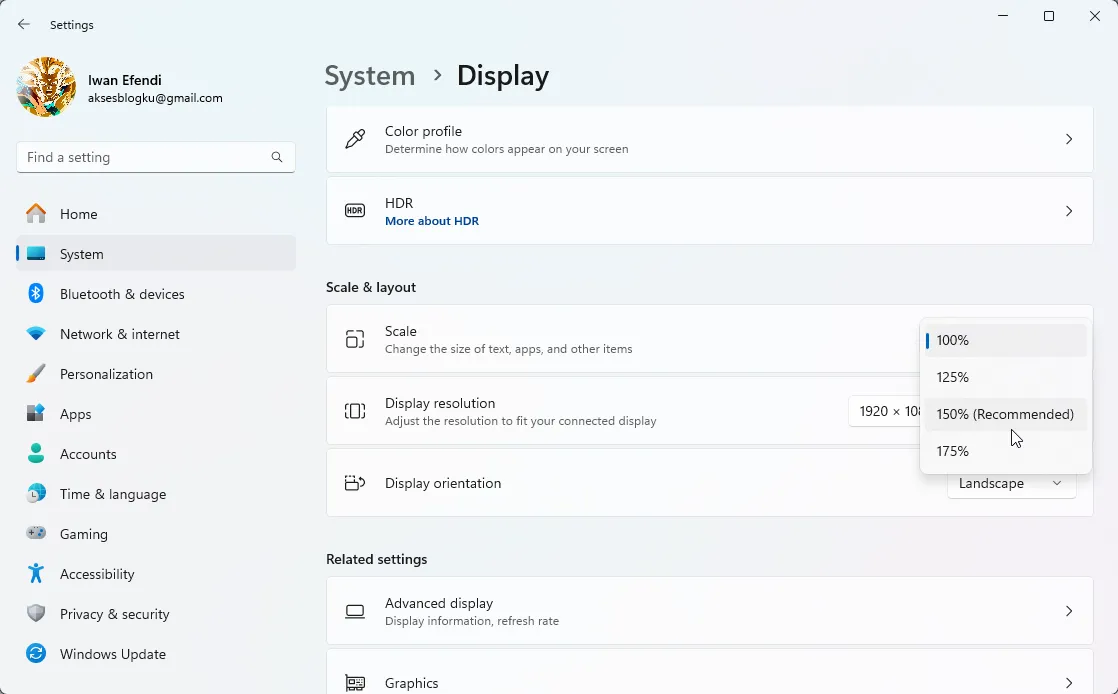Open the More about HDR link

[x=432, y=220]
